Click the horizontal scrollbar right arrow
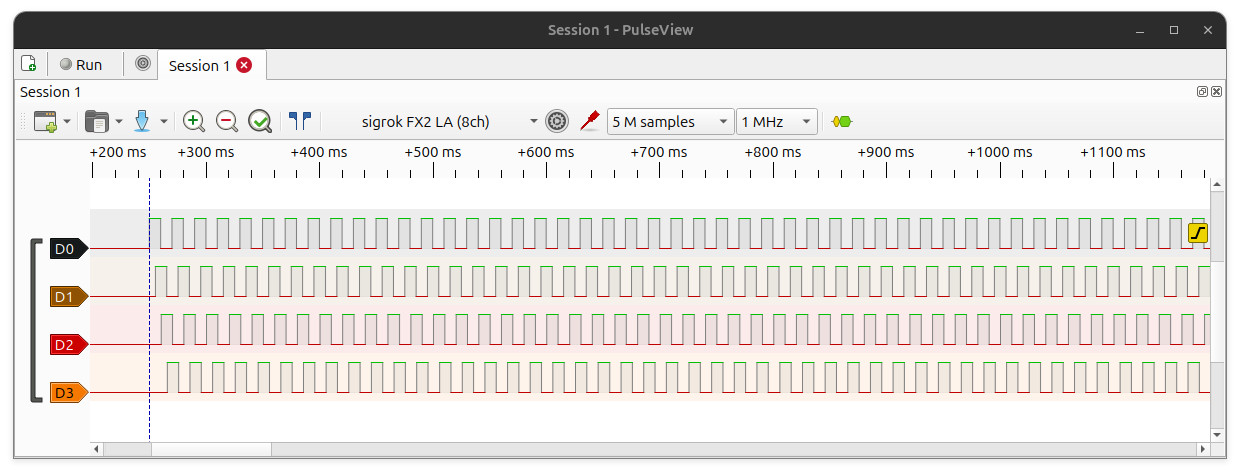The height and width of the screenshot is (475, 1240). point(1203,451)
